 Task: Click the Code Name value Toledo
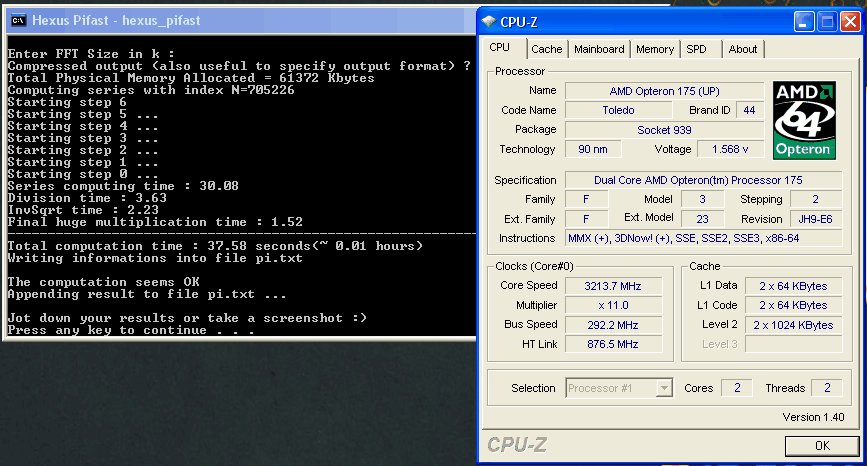click(618, 110)
